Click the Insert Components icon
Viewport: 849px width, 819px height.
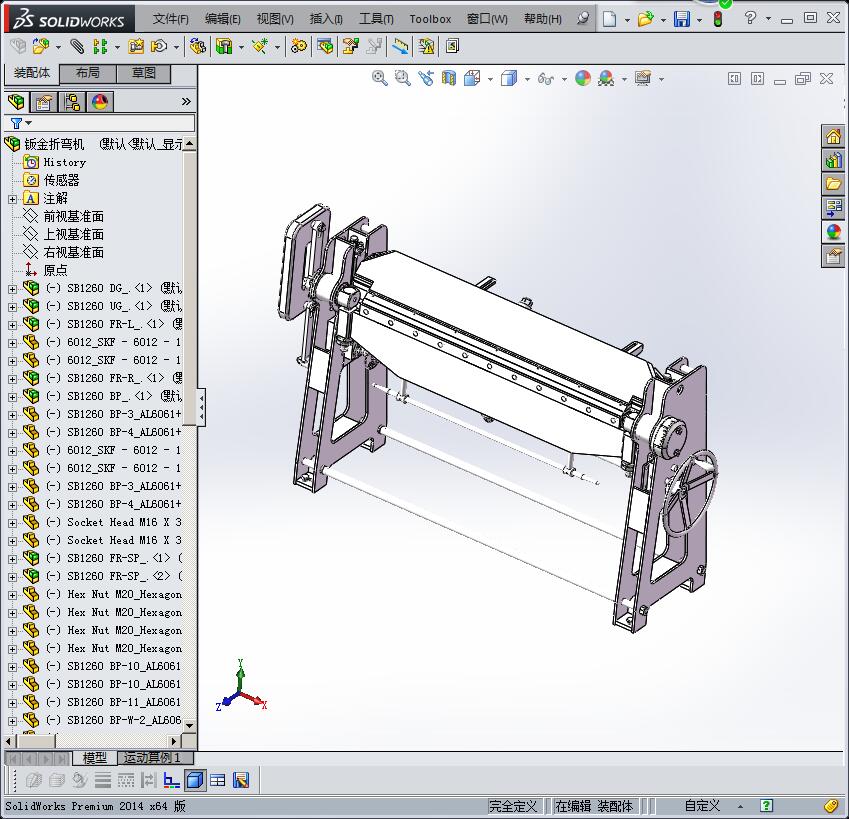pyautogui.click(x=41, y=47)
